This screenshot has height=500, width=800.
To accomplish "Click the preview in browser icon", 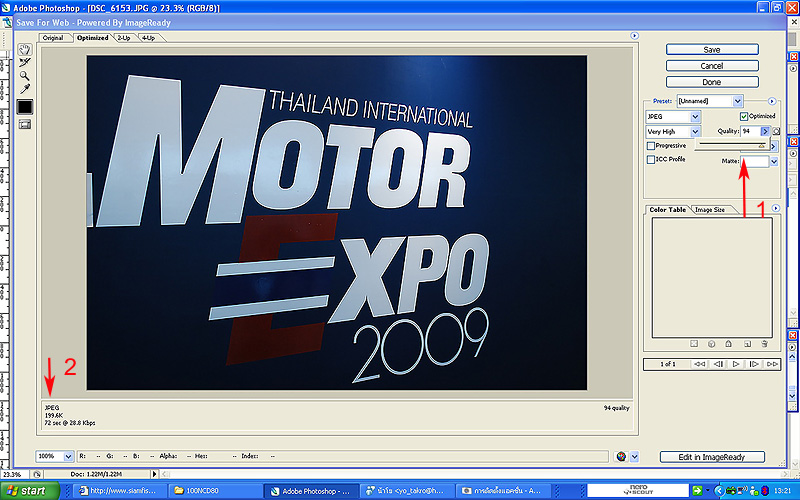I will (621, 457).
